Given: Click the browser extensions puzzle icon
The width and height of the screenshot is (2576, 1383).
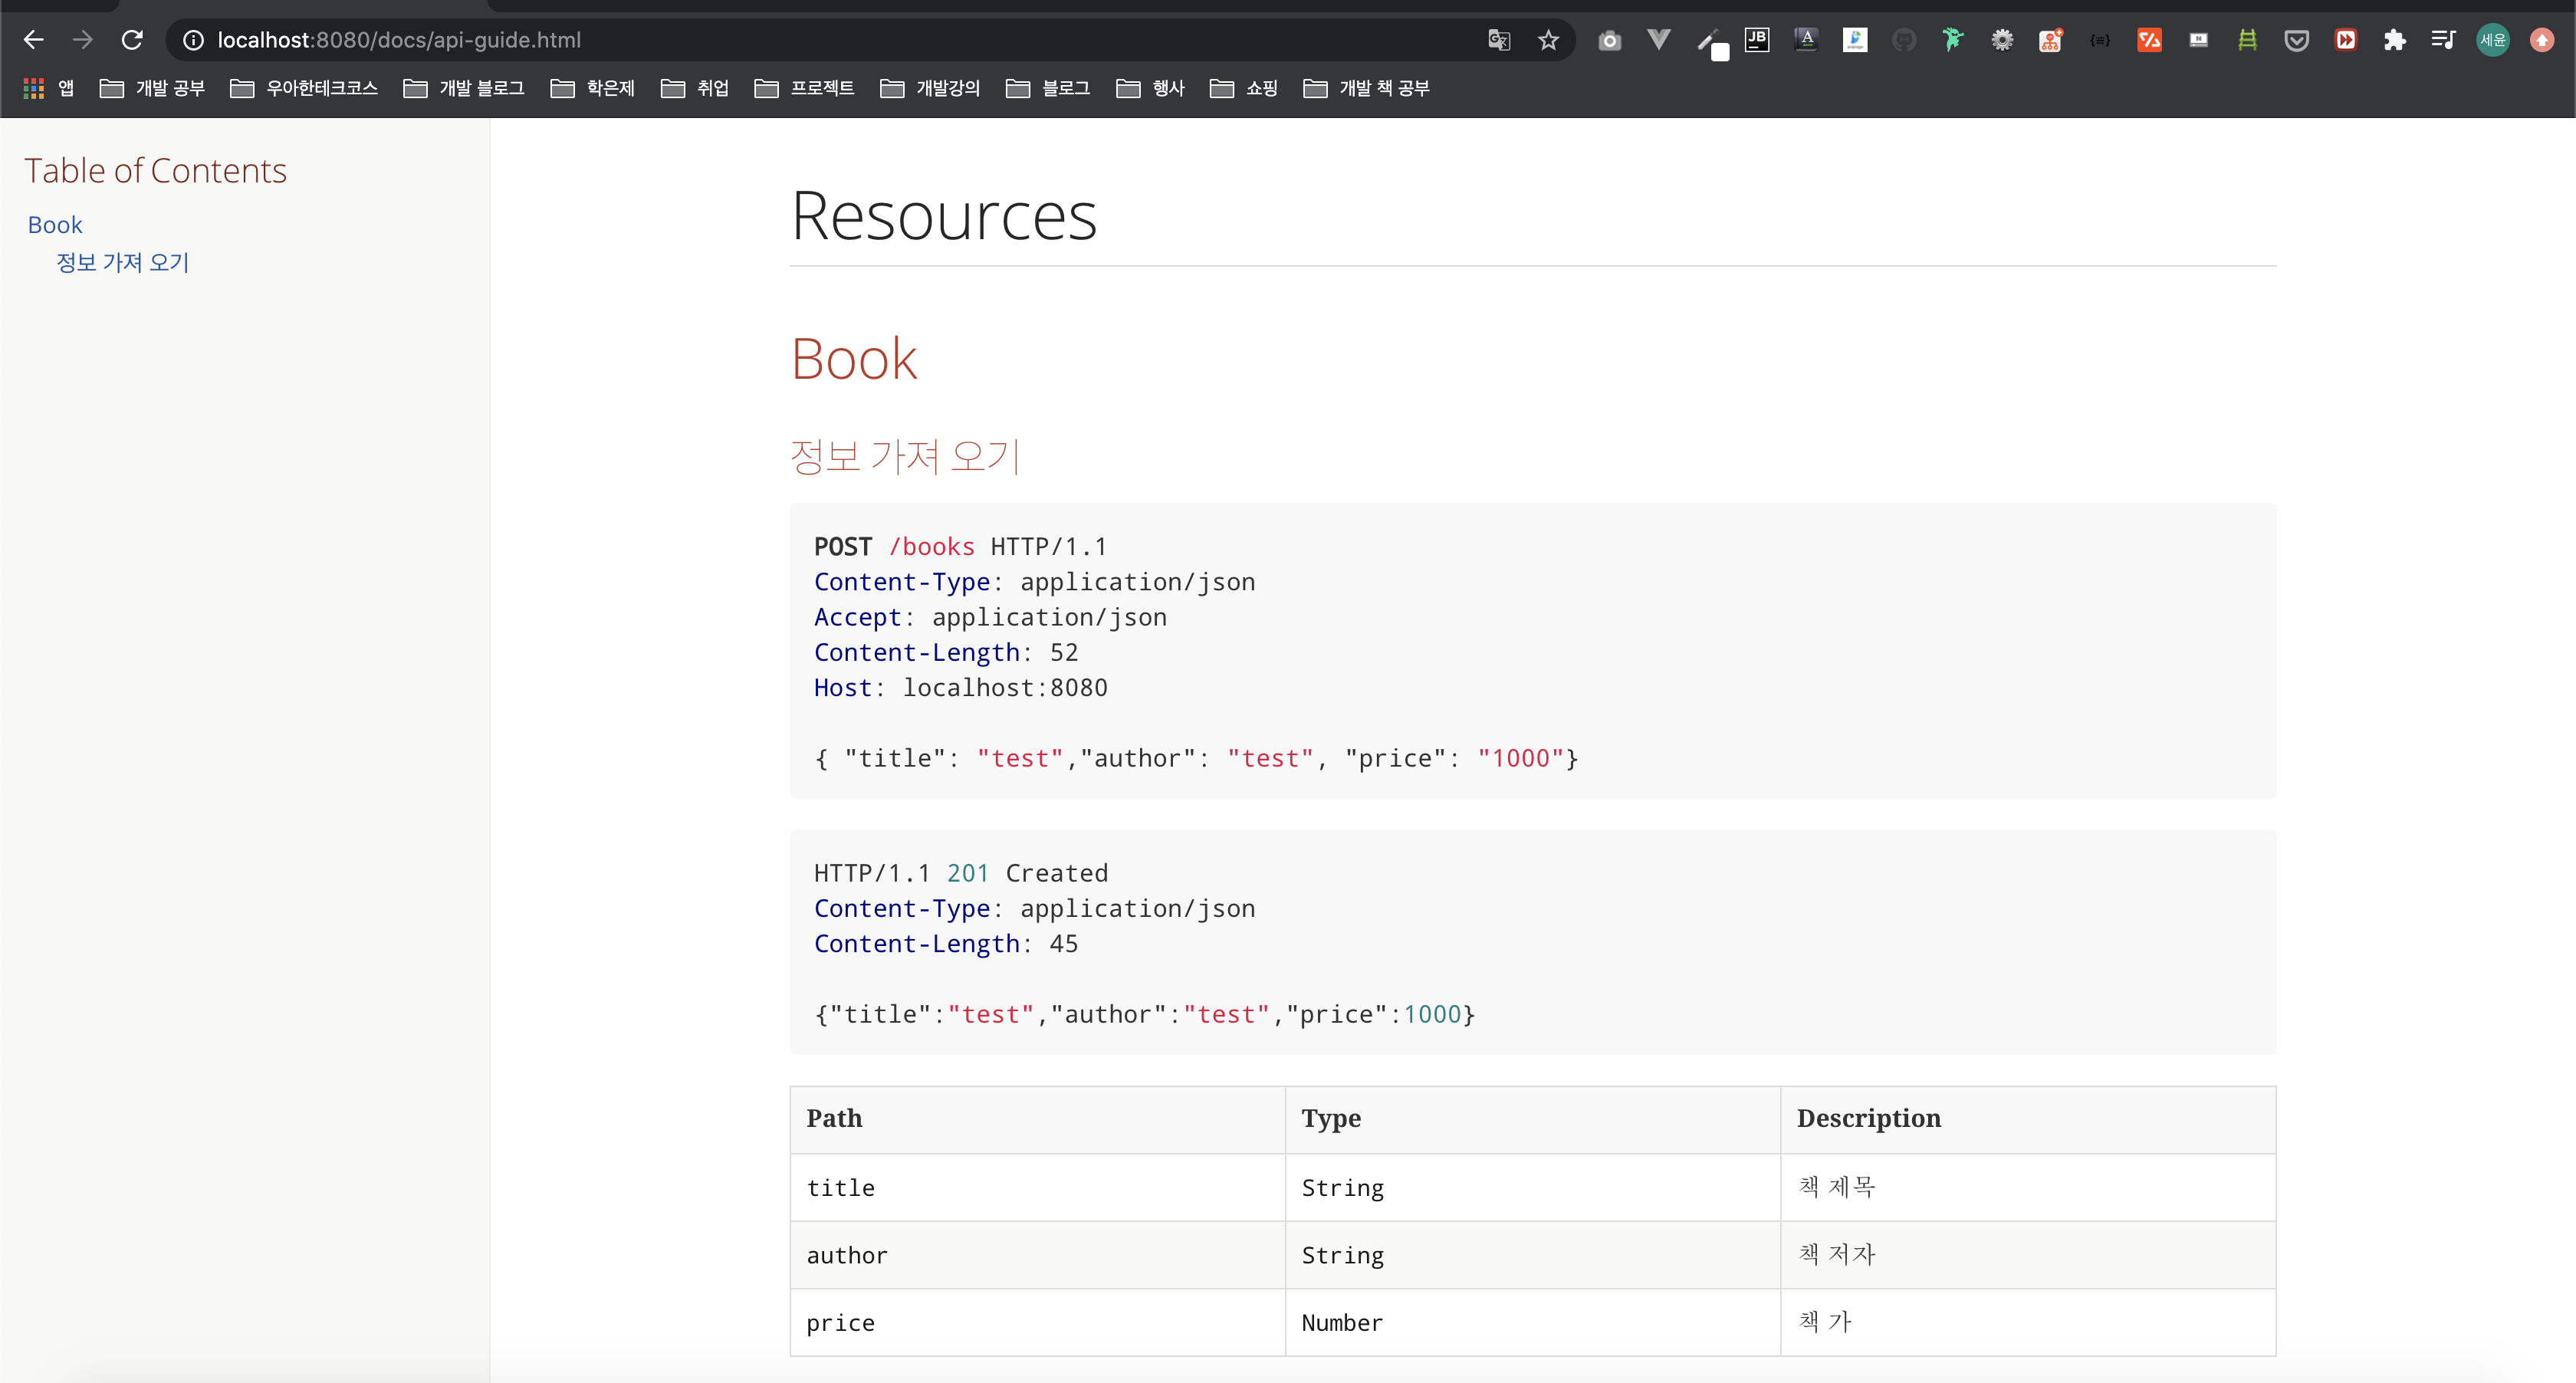Looking at the screenshot, I should tap(2395, 38).
